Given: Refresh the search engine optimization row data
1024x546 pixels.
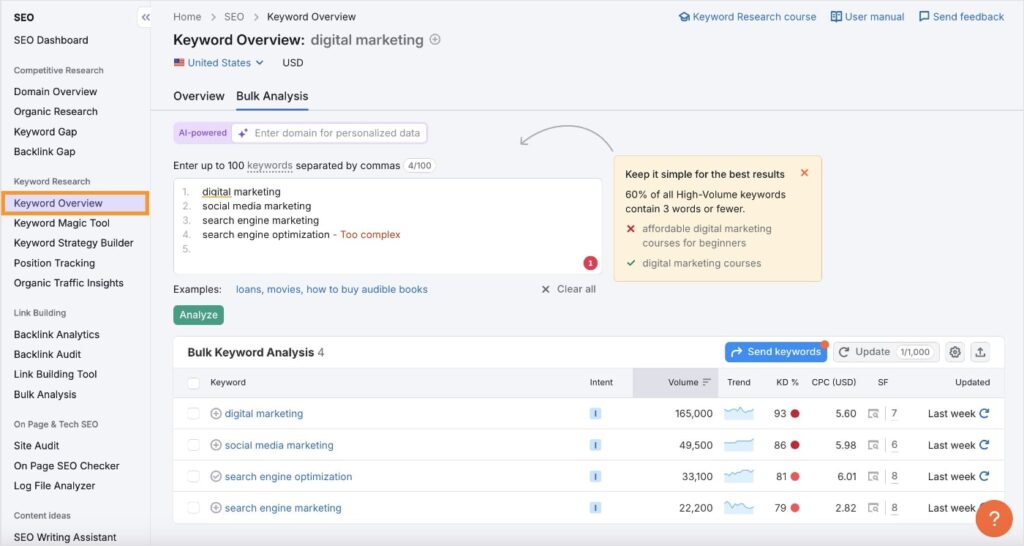Looking at the screenshot, I should coord(984,476).
